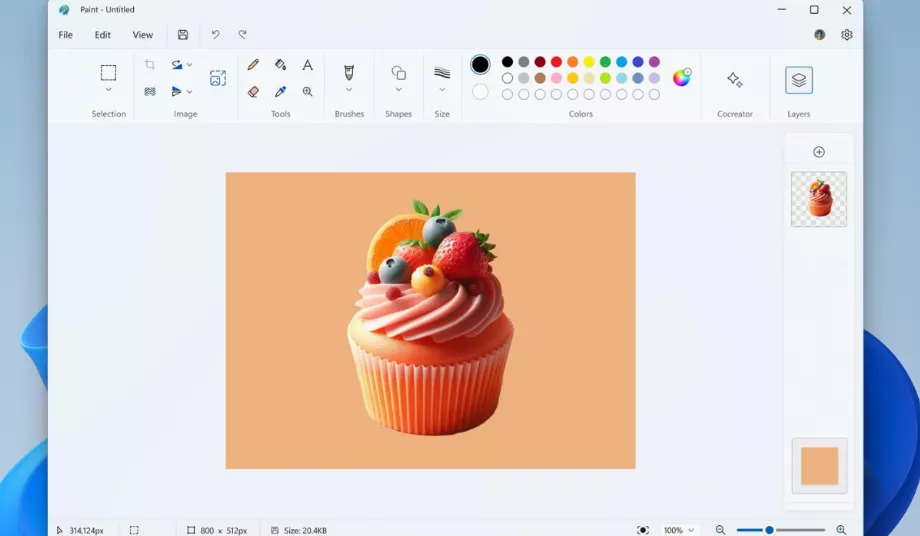Click the Crop image icon
Screen dimensions: 920x536
[150, 65]
